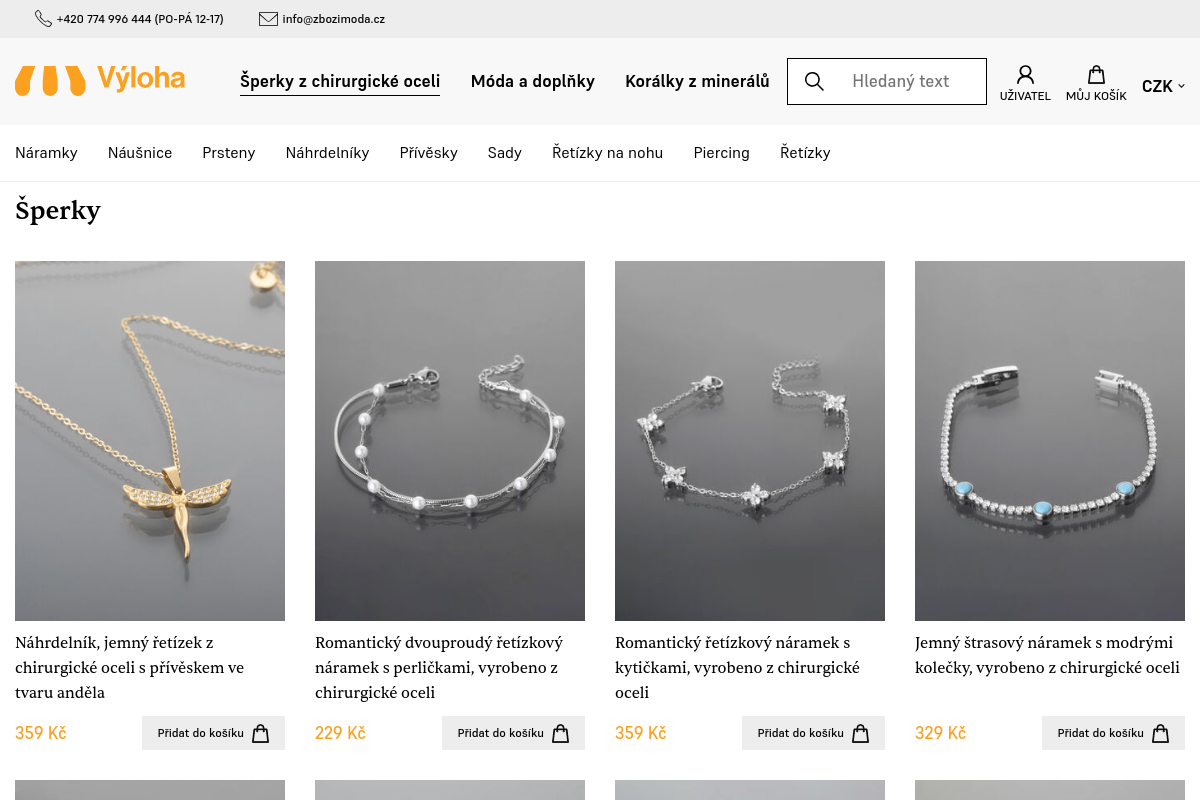This screenshot has height=800, width=1200.
Task: Click the Výloha logo
Action: [100, 80]
